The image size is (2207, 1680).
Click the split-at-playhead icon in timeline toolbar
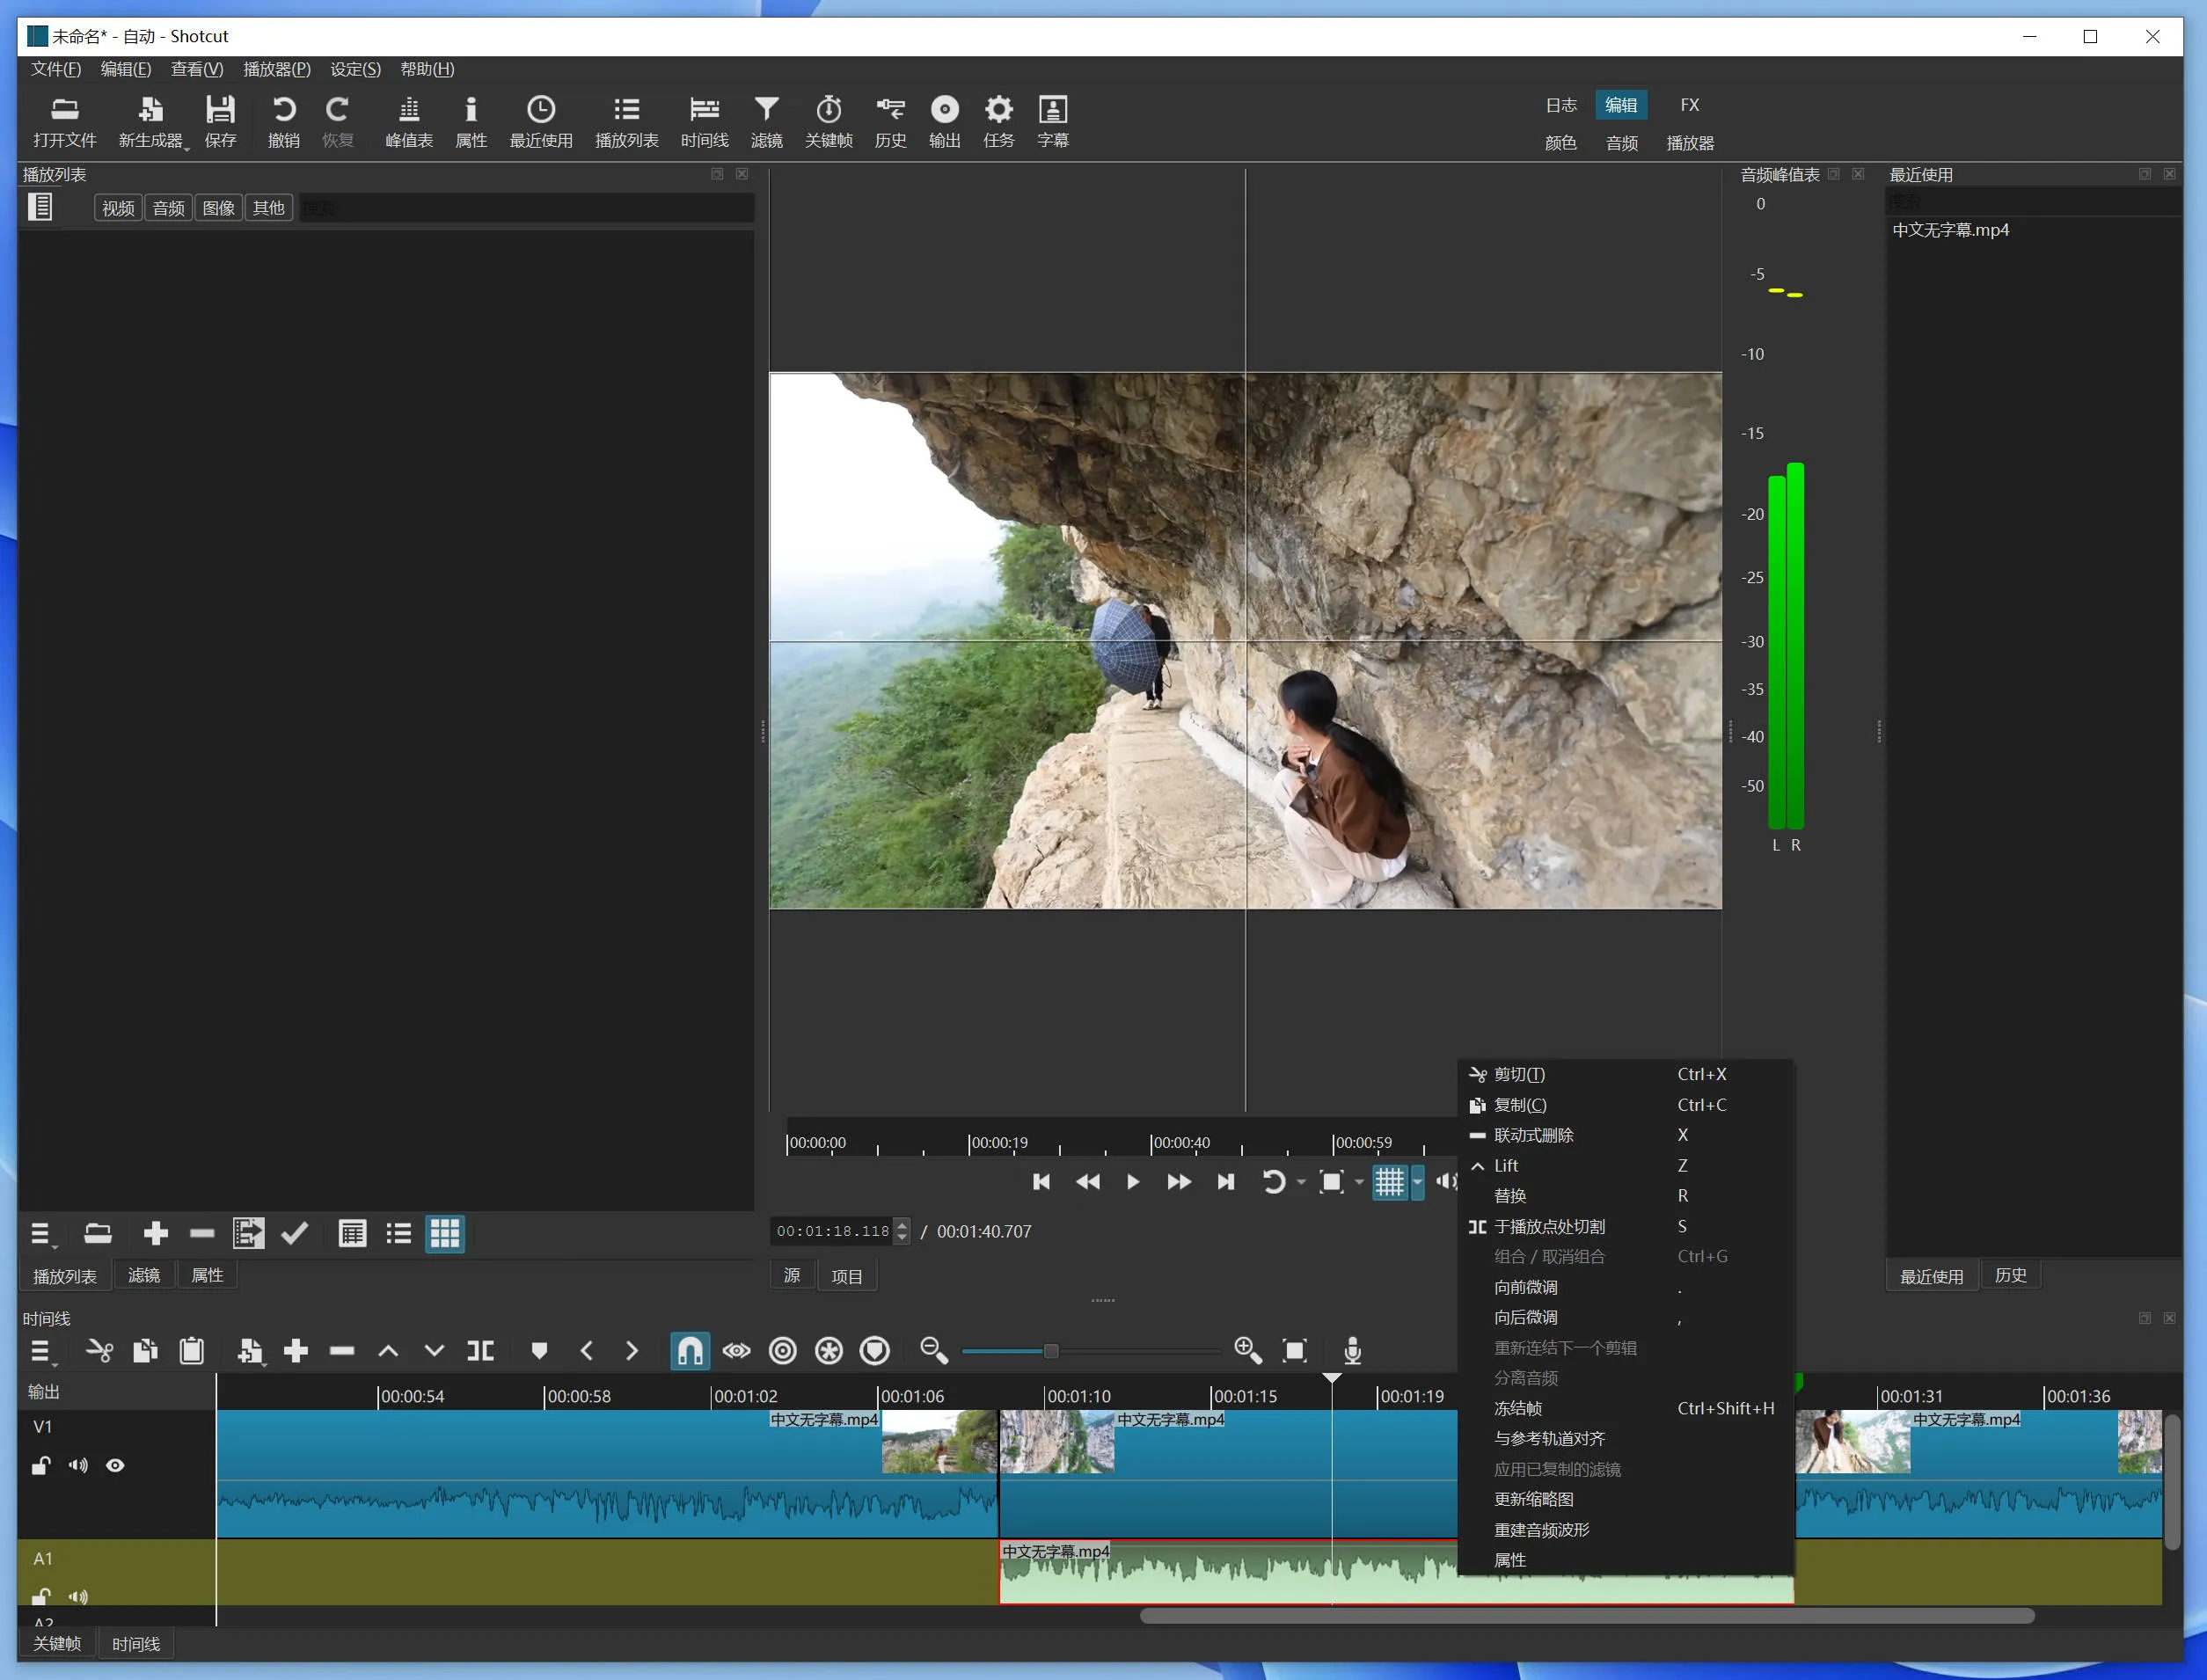point(481,1350)
